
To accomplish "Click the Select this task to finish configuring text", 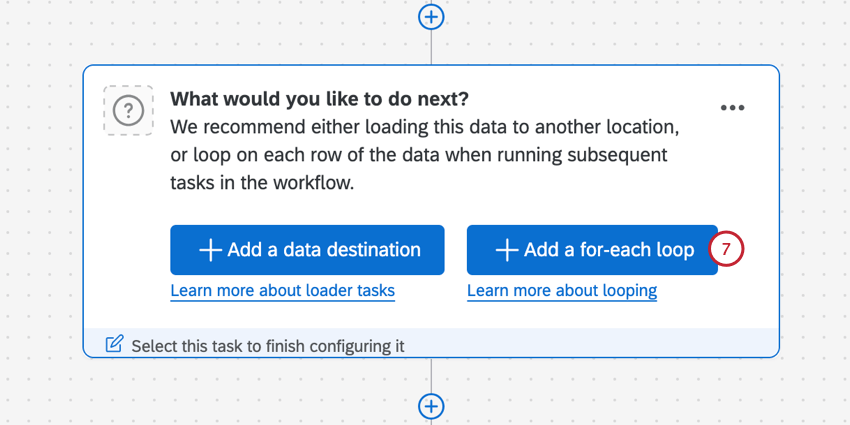I will coord(268,346).
